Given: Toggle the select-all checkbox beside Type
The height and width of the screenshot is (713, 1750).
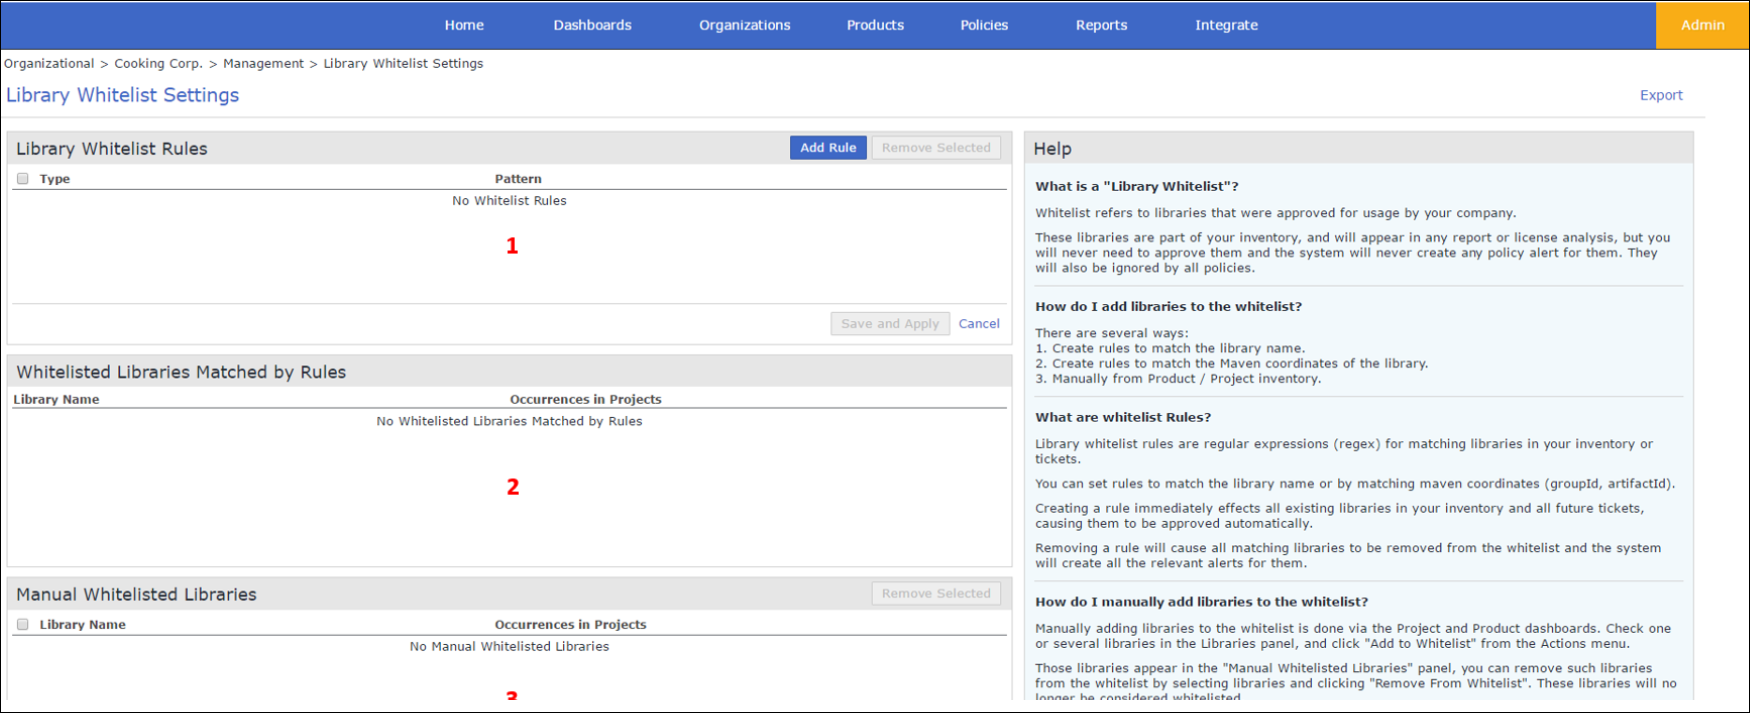Looking at the screenshot, I should (23, 179).
